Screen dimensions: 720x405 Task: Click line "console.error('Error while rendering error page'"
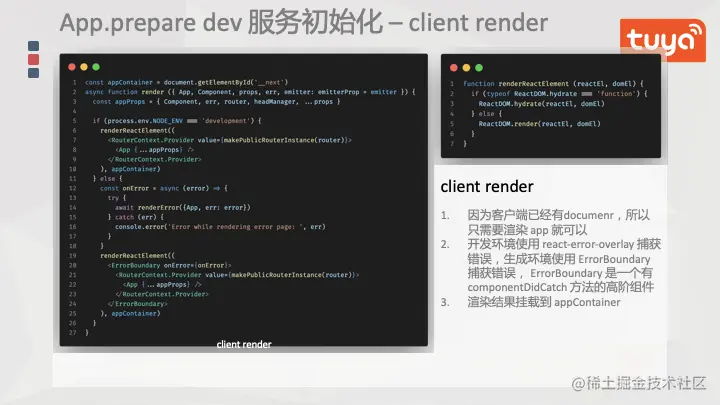(x=220, y=227)
